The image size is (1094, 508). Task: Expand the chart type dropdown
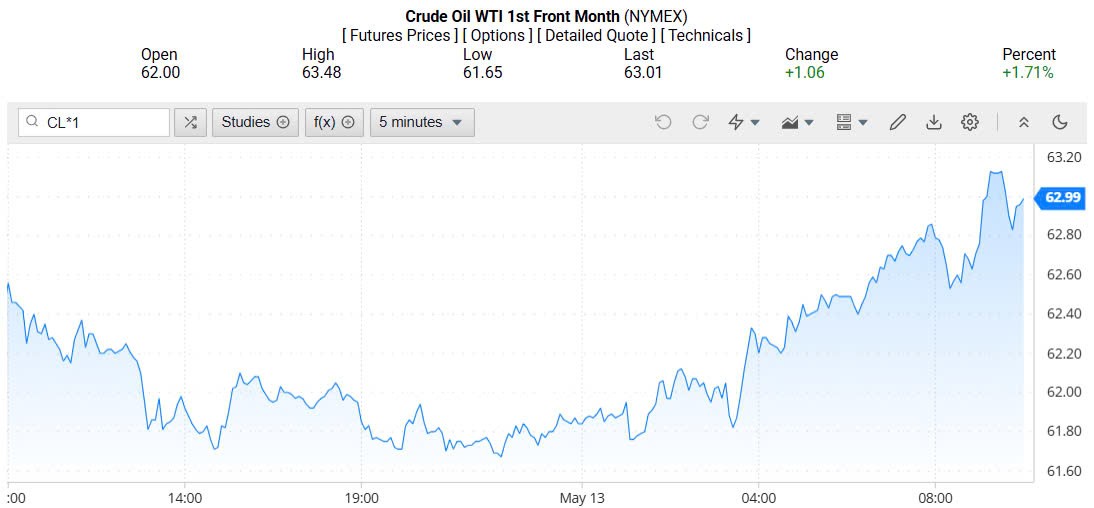pyautogui.click(x=798, y=122)
